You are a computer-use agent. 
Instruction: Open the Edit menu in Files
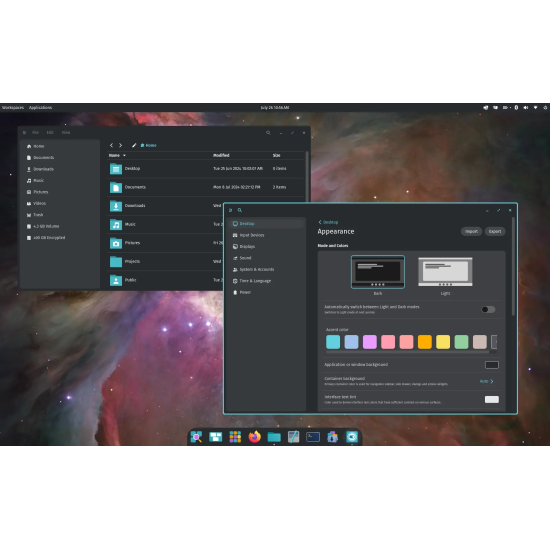[x=50, y=133]
